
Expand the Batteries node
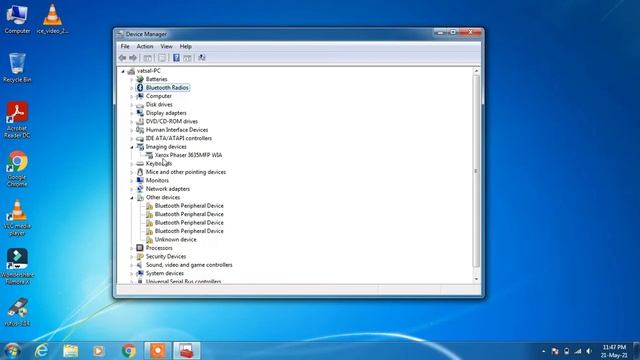coord(132,79)
